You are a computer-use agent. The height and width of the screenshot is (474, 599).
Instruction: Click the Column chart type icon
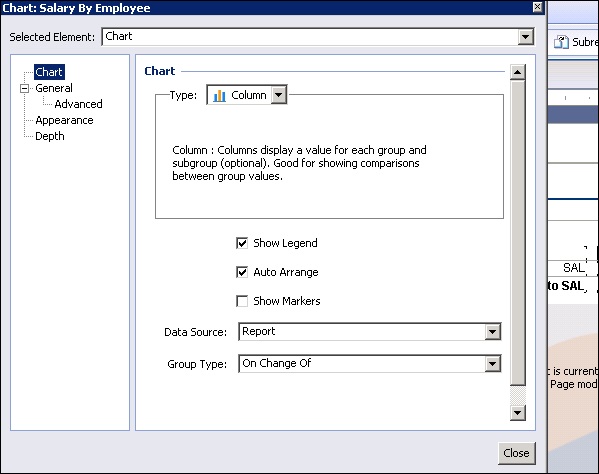coord(219,95)
